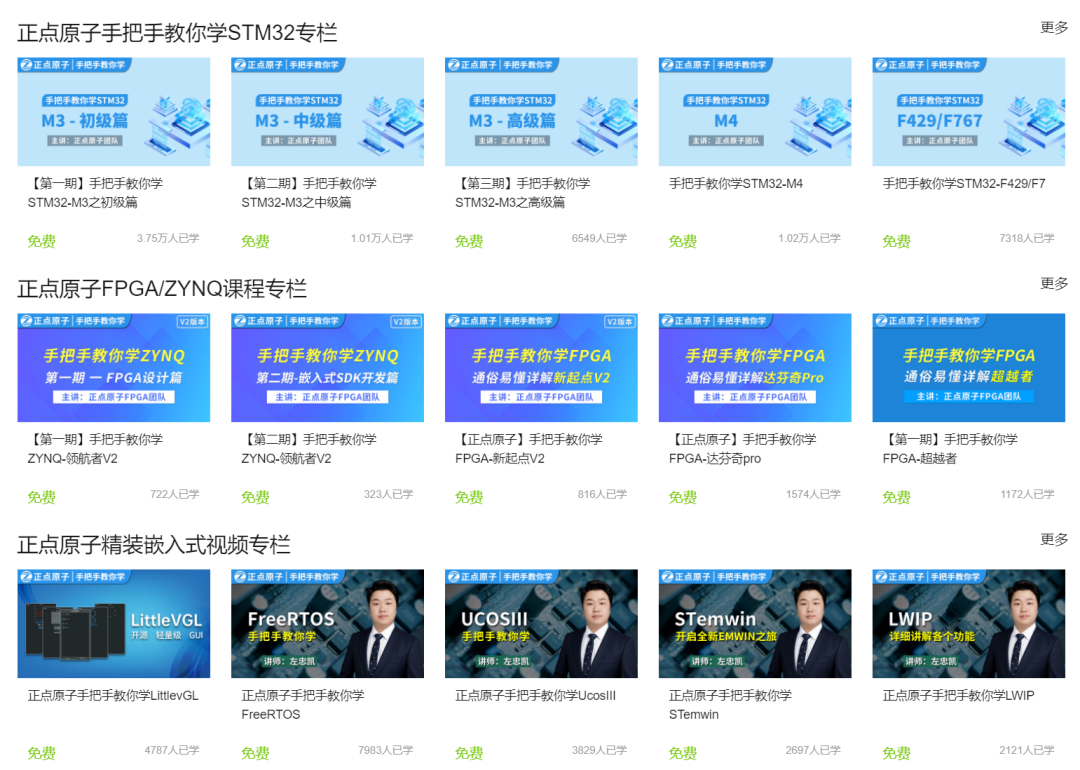
Task: Open title 正点原子手把手教你学FreeRTOS
Action: [303, 705]
